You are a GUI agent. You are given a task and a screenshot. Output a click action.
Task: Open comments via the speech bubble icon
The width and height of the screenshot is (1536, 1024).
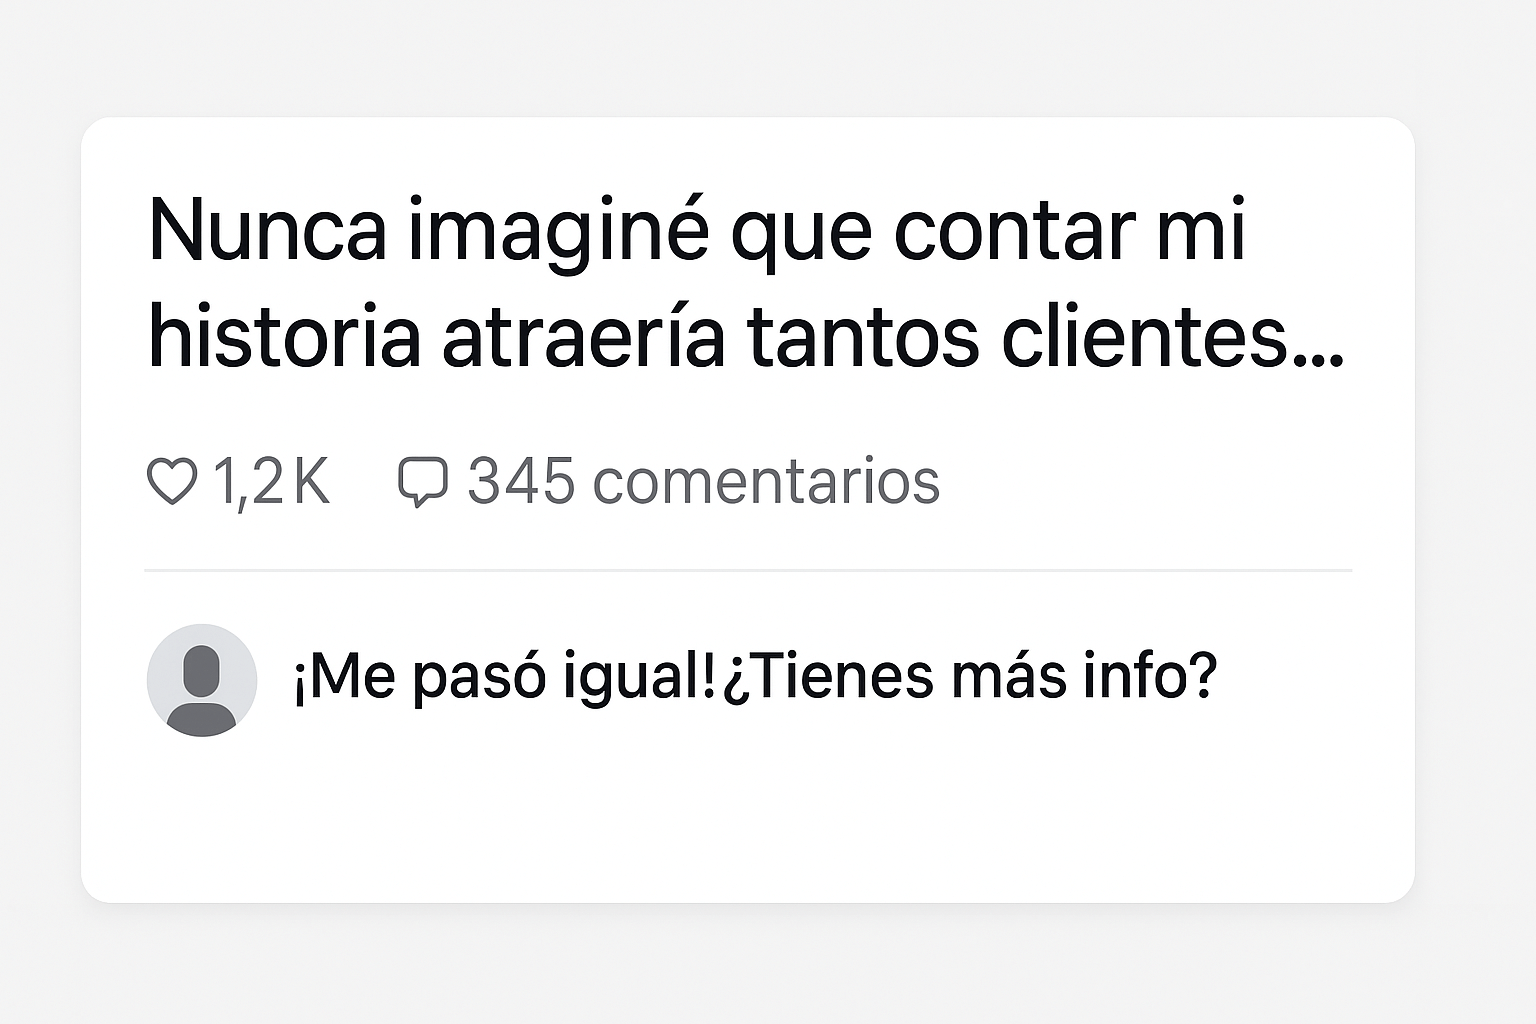[423, 482]
